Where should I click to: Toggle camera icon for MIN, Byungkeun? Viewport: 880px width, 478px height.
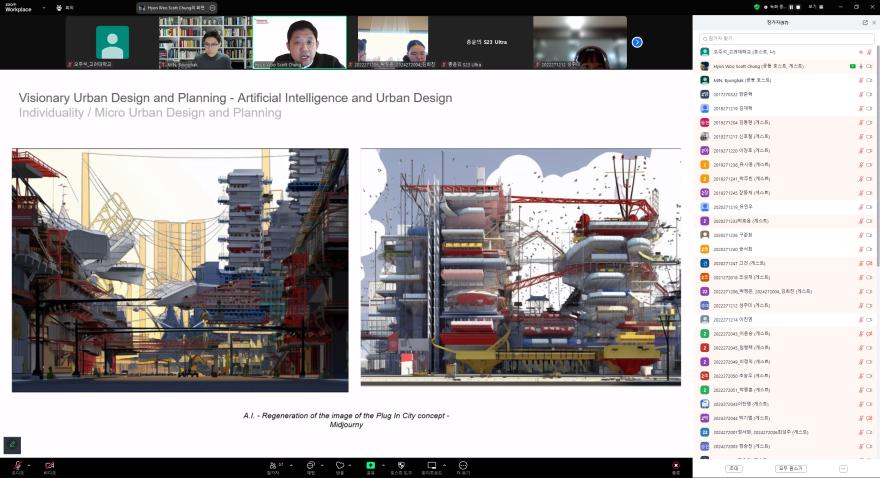pyautogui.click(x=869, y=80)
